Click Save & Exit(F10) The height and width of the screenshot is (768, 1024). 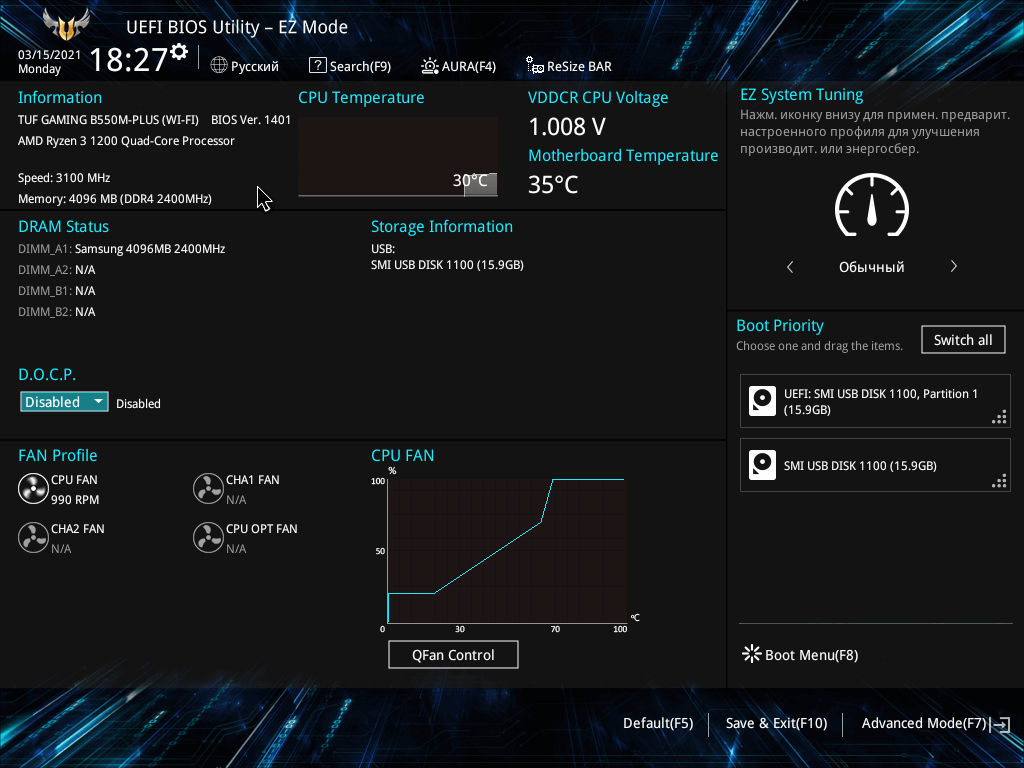coord(776,723)
